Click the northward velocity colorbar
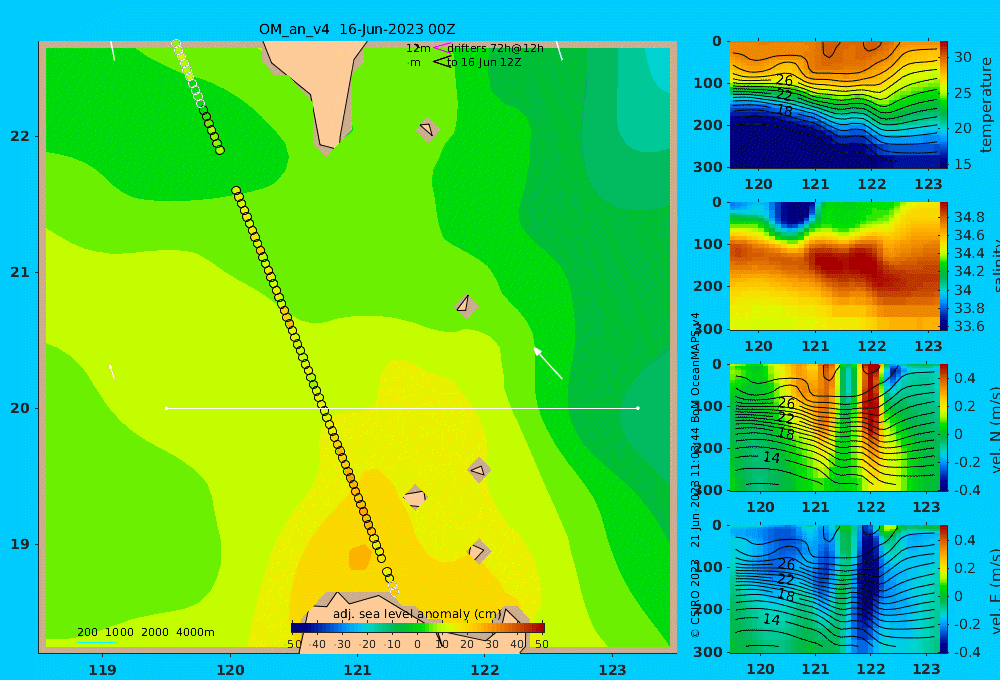This screenshot has height=680, width=1000. coord(944,427)
